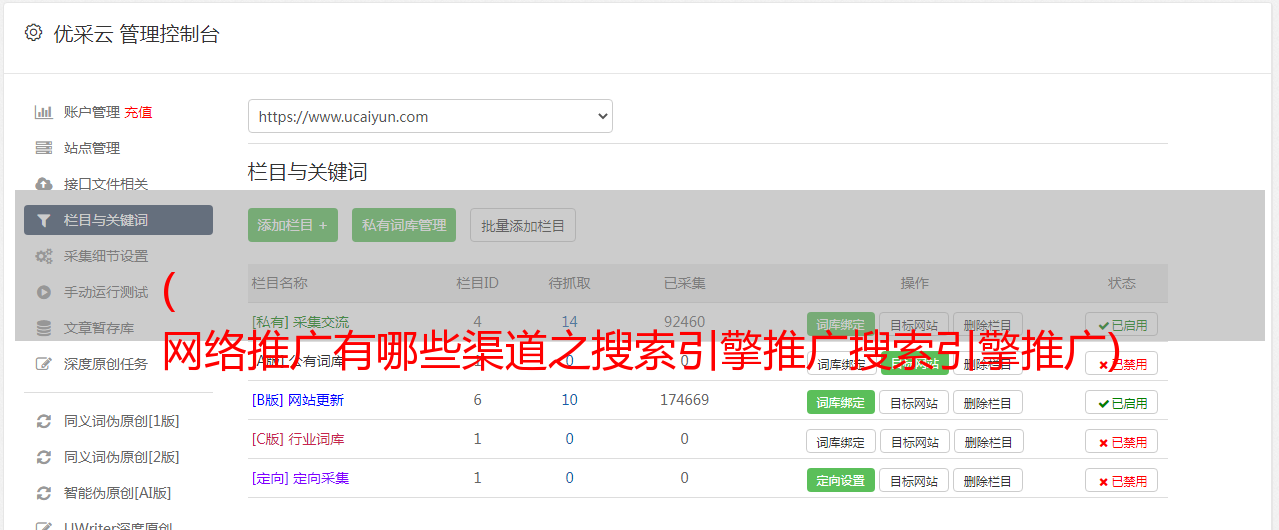
Task: Click 目标网站 for 网站更新 row
Action: [x=914, y=402]
